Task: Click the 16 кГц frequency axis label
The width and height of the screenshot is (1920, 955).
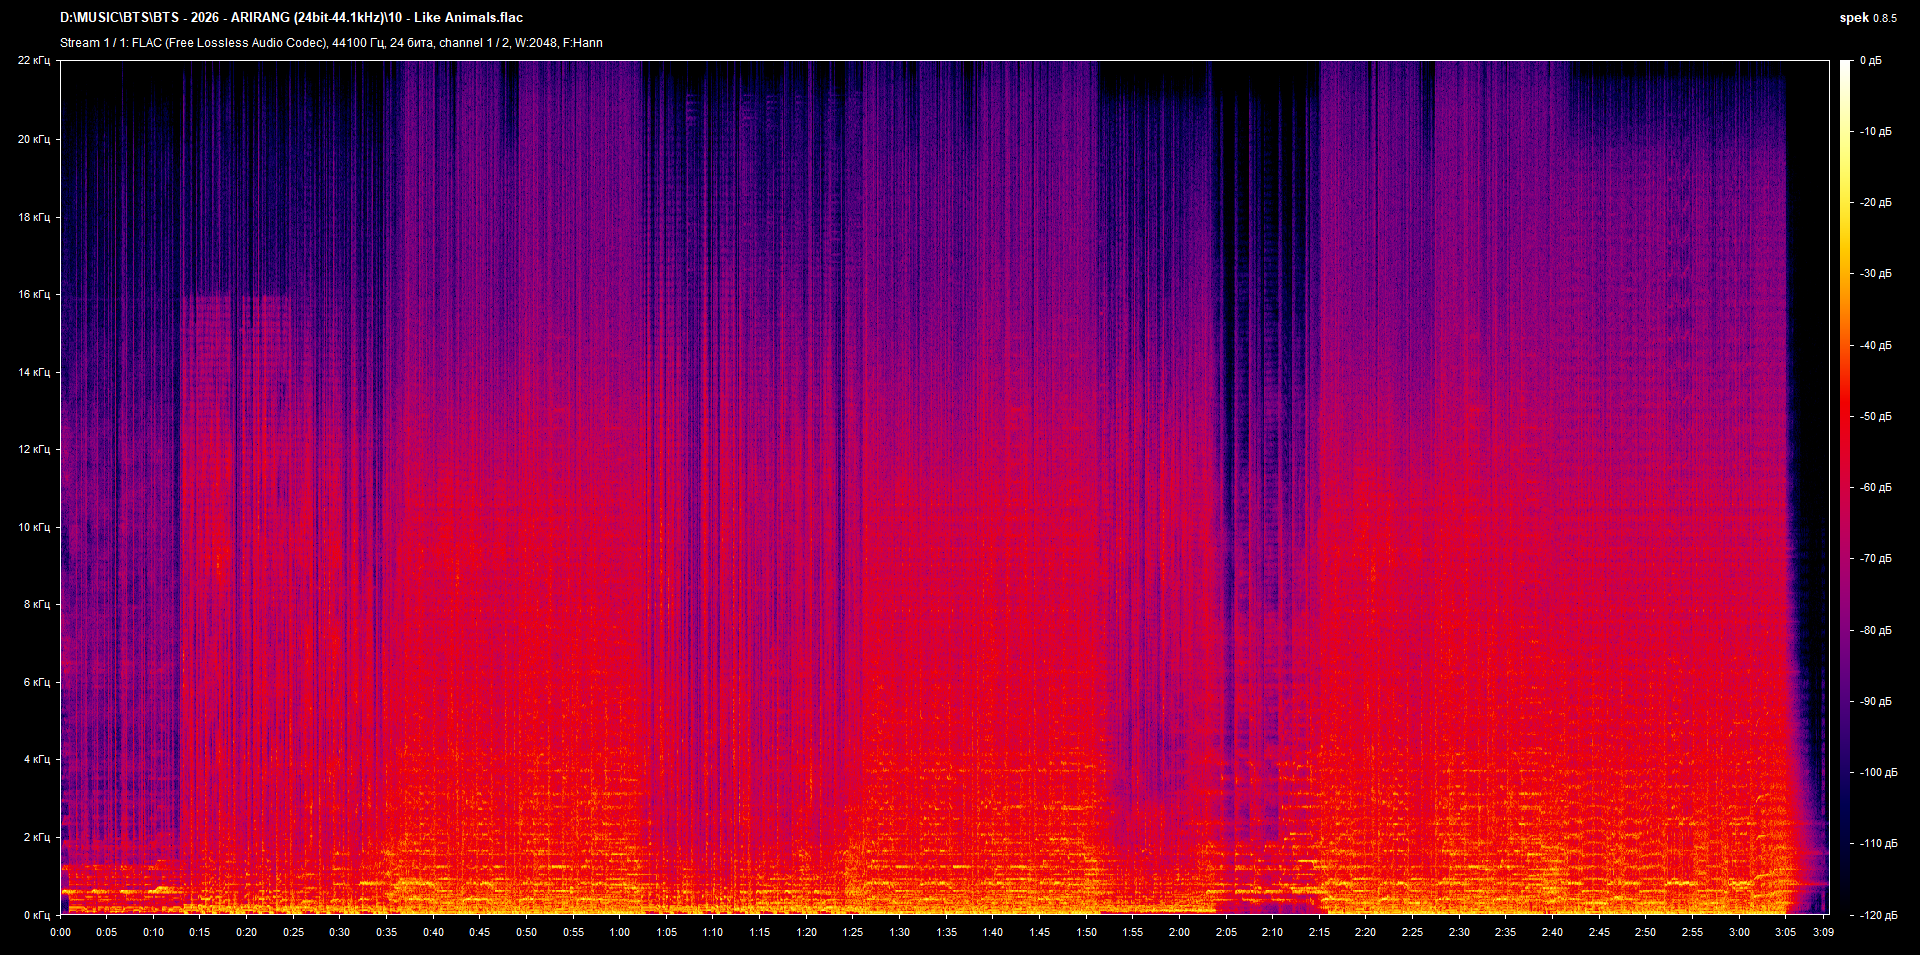Action: [x=35, y=295]
